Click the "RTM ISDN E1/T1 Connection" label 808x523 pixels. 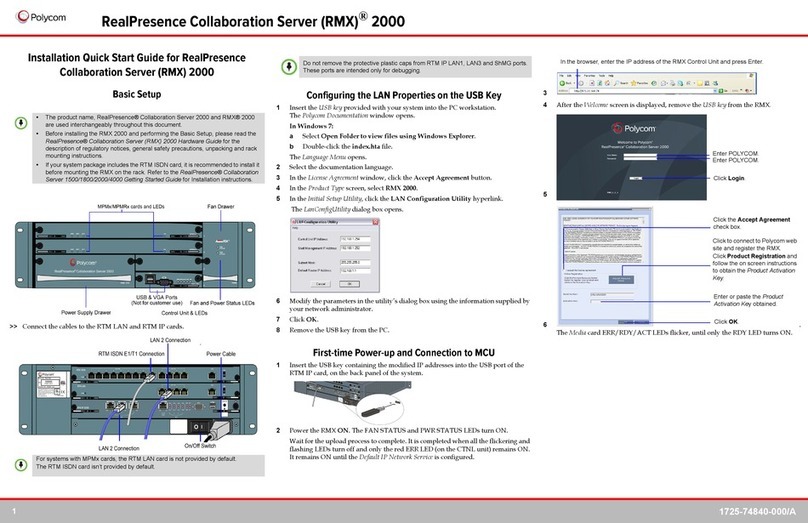131,354
